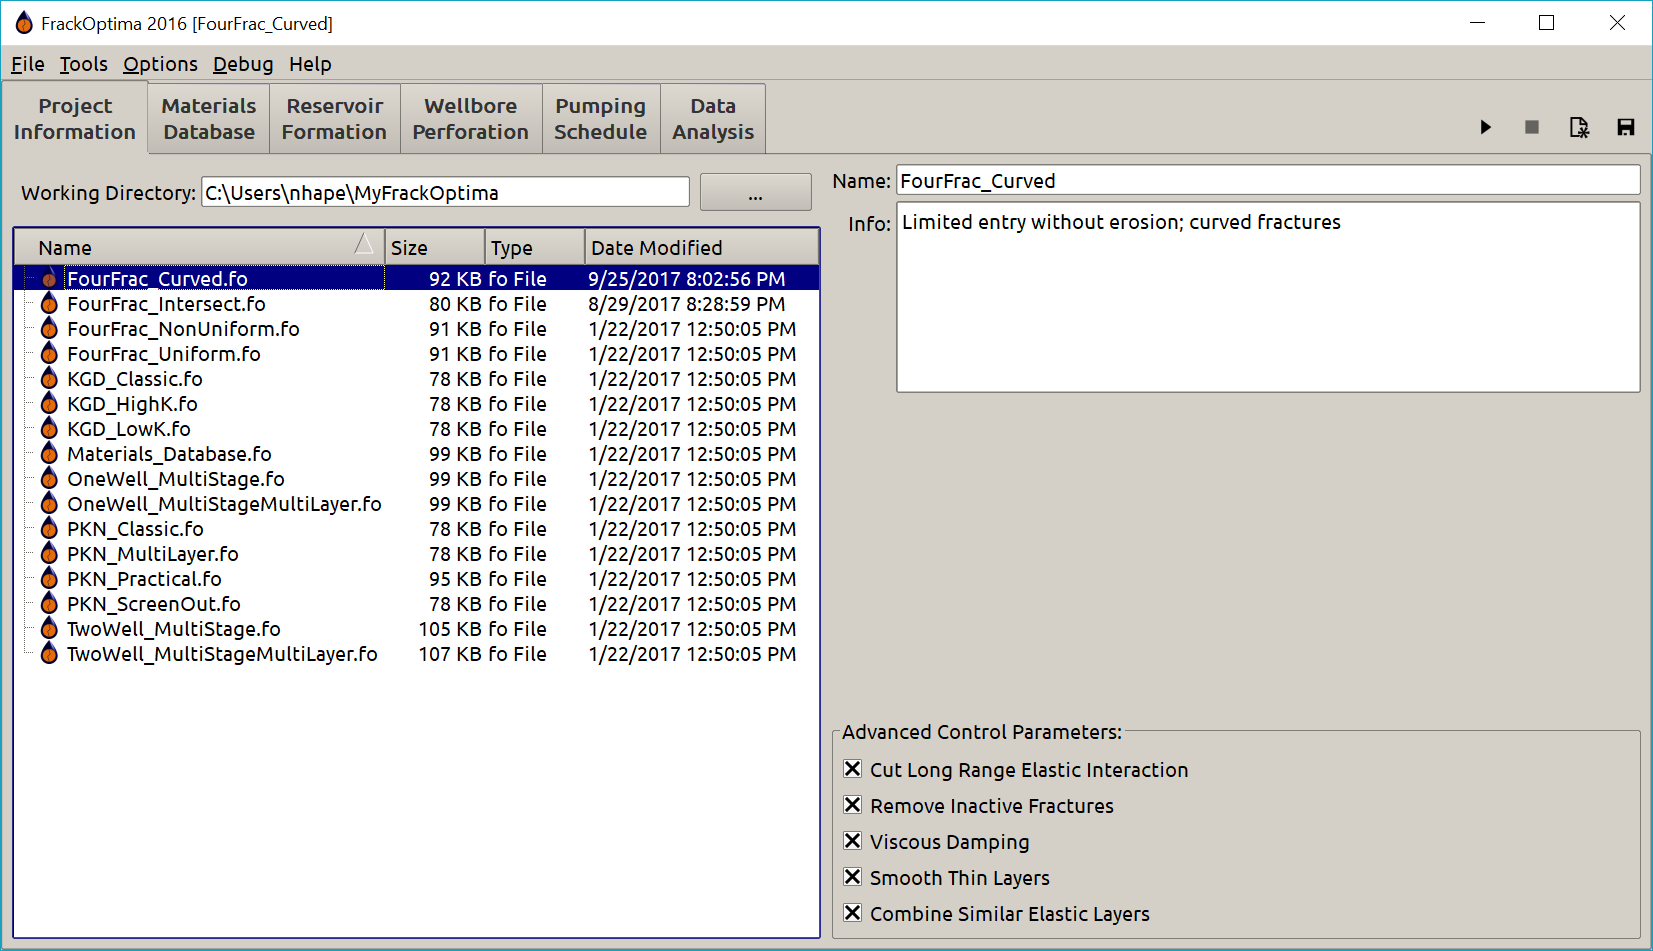Click the file icon for PKN_ScreenOut.fo

[x=49, y=603]
